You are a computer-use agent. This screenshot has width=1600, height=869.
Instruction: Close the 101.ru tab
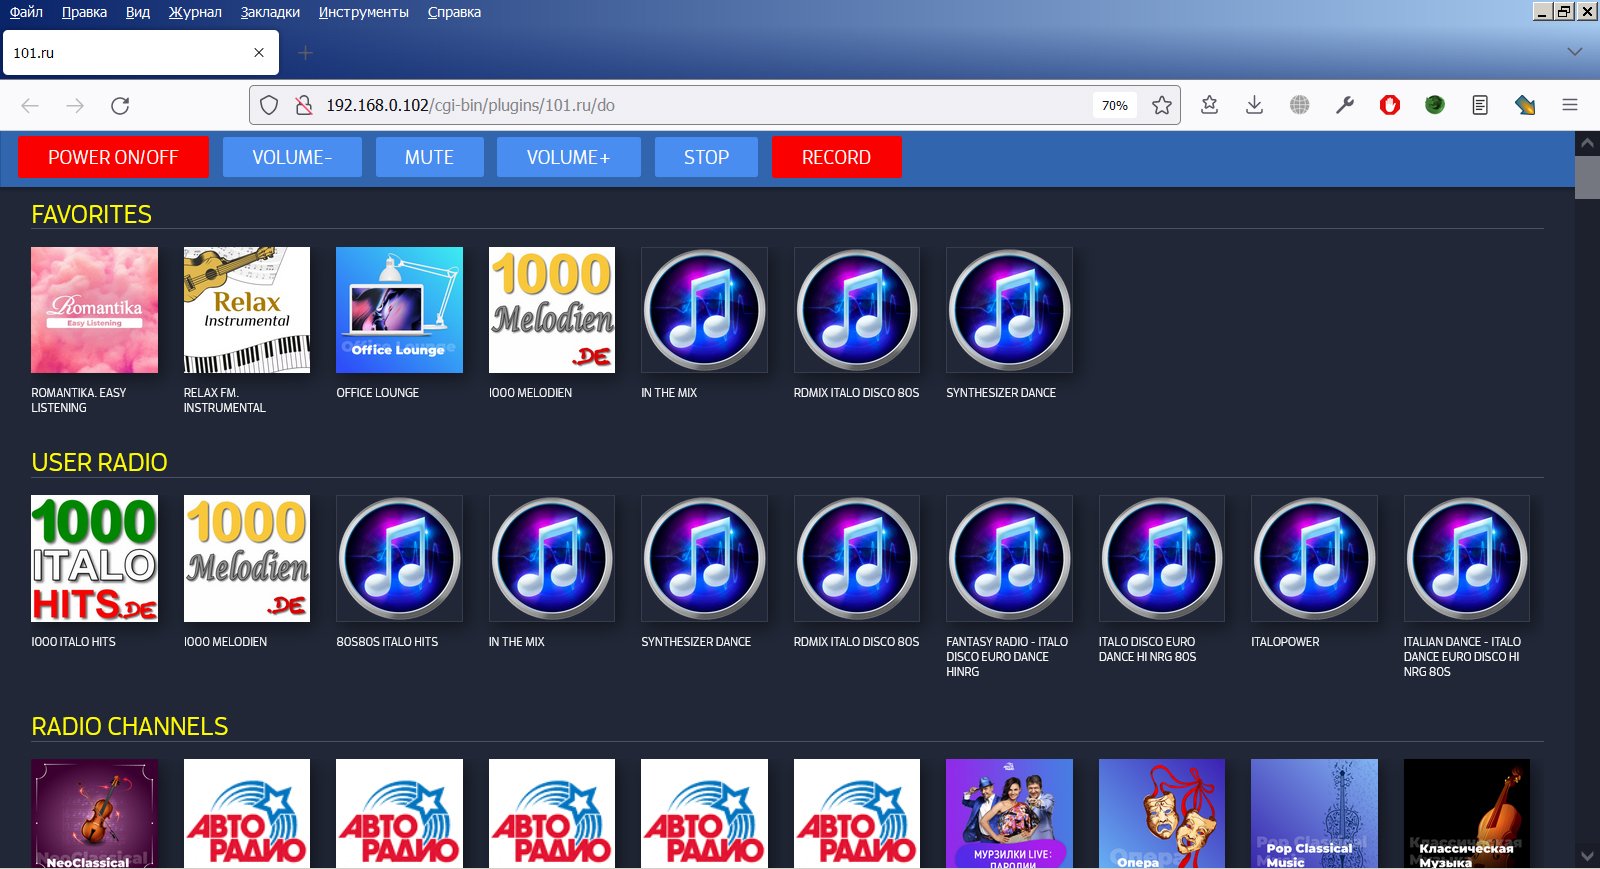[x=259, y=53]
